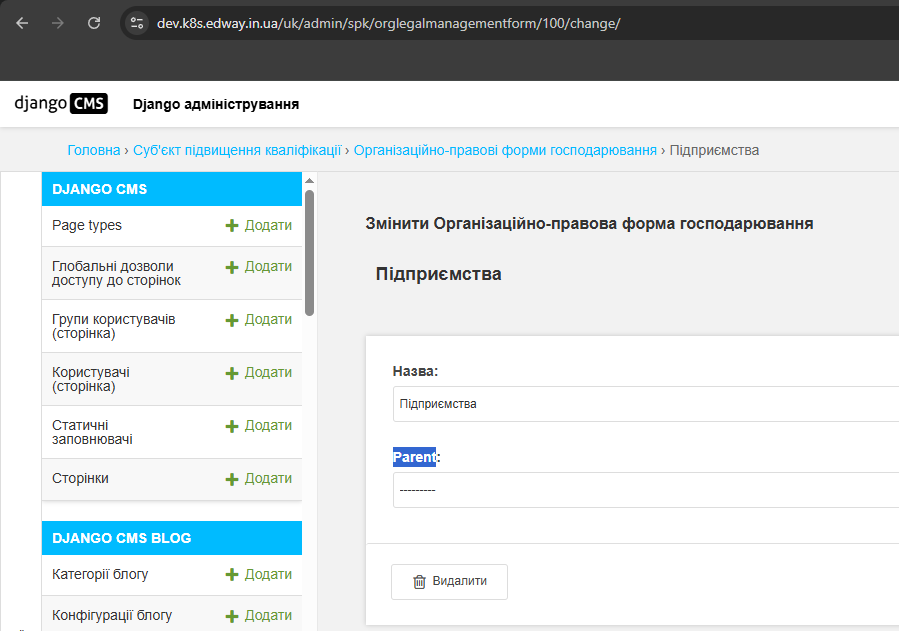Click the DJANGO CMS section header
899x631 pixels.
(x=171, y=188)
